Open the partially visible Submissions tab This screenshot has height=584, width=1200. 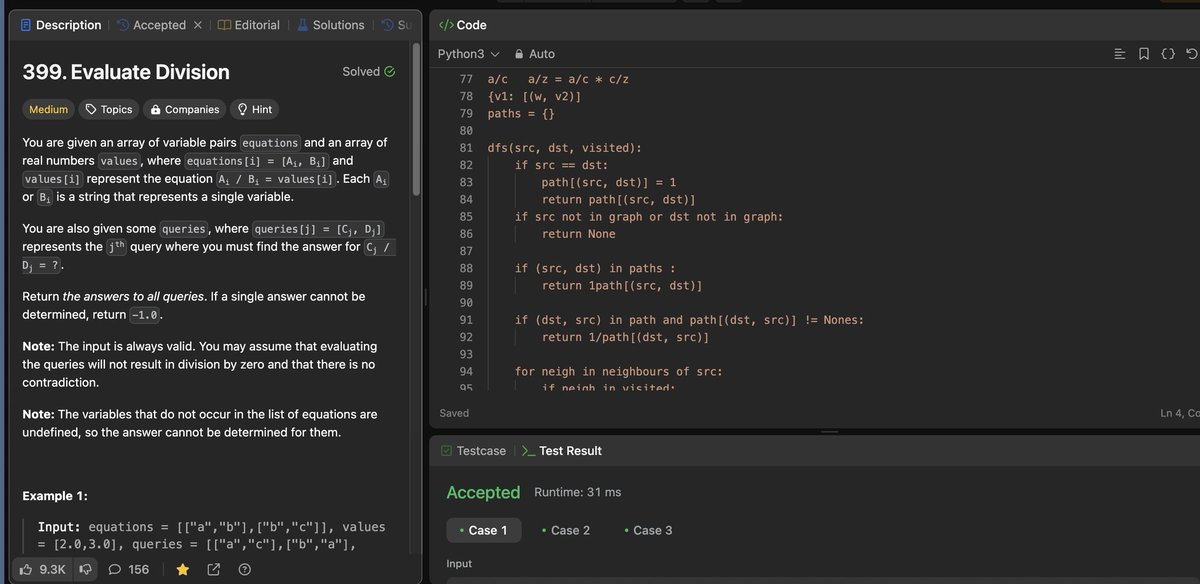coord(396,25)
